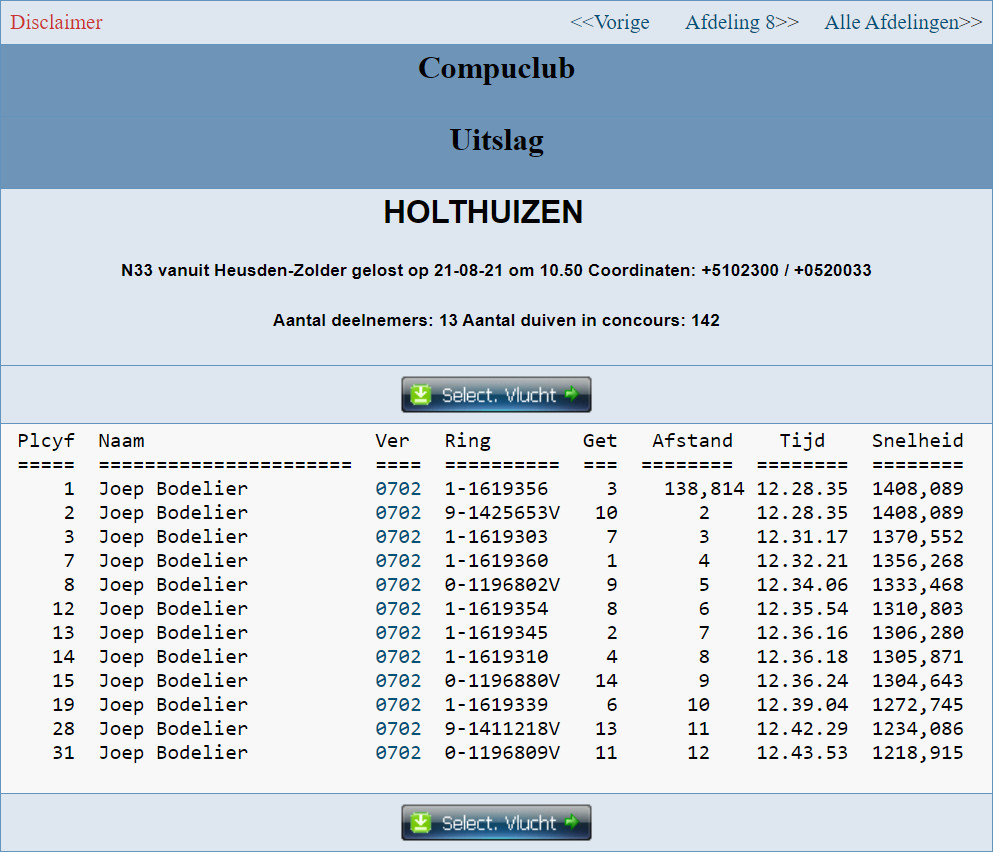Screen dimensions: 993x852
Task: Click ring number 1-1619356
Action: 496,489
